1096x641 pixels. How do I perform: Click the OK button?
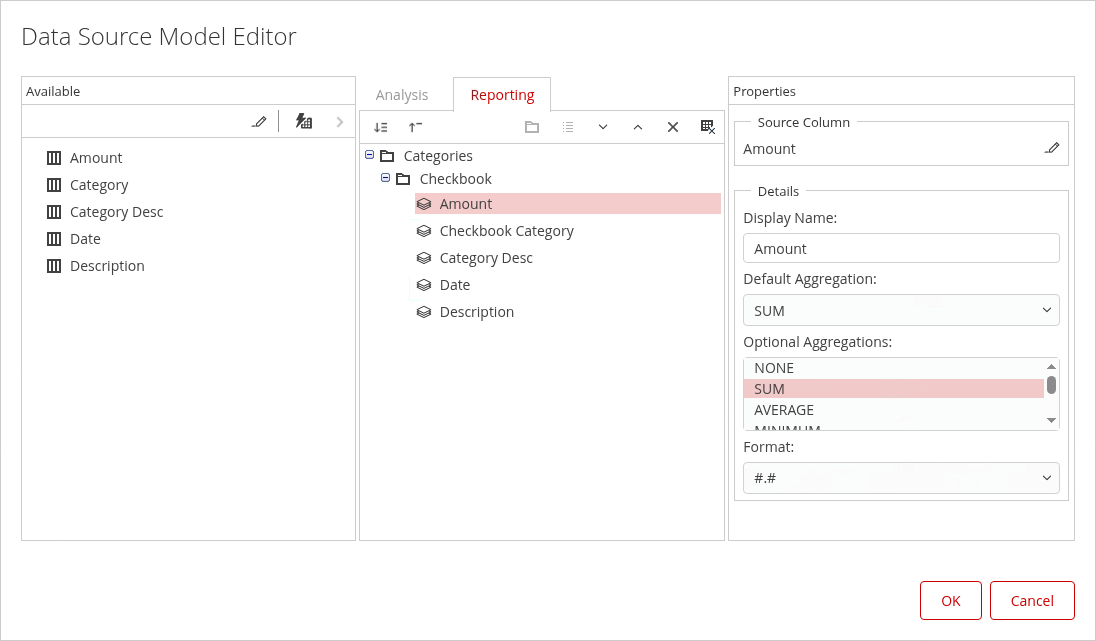(x=950, y=601)
